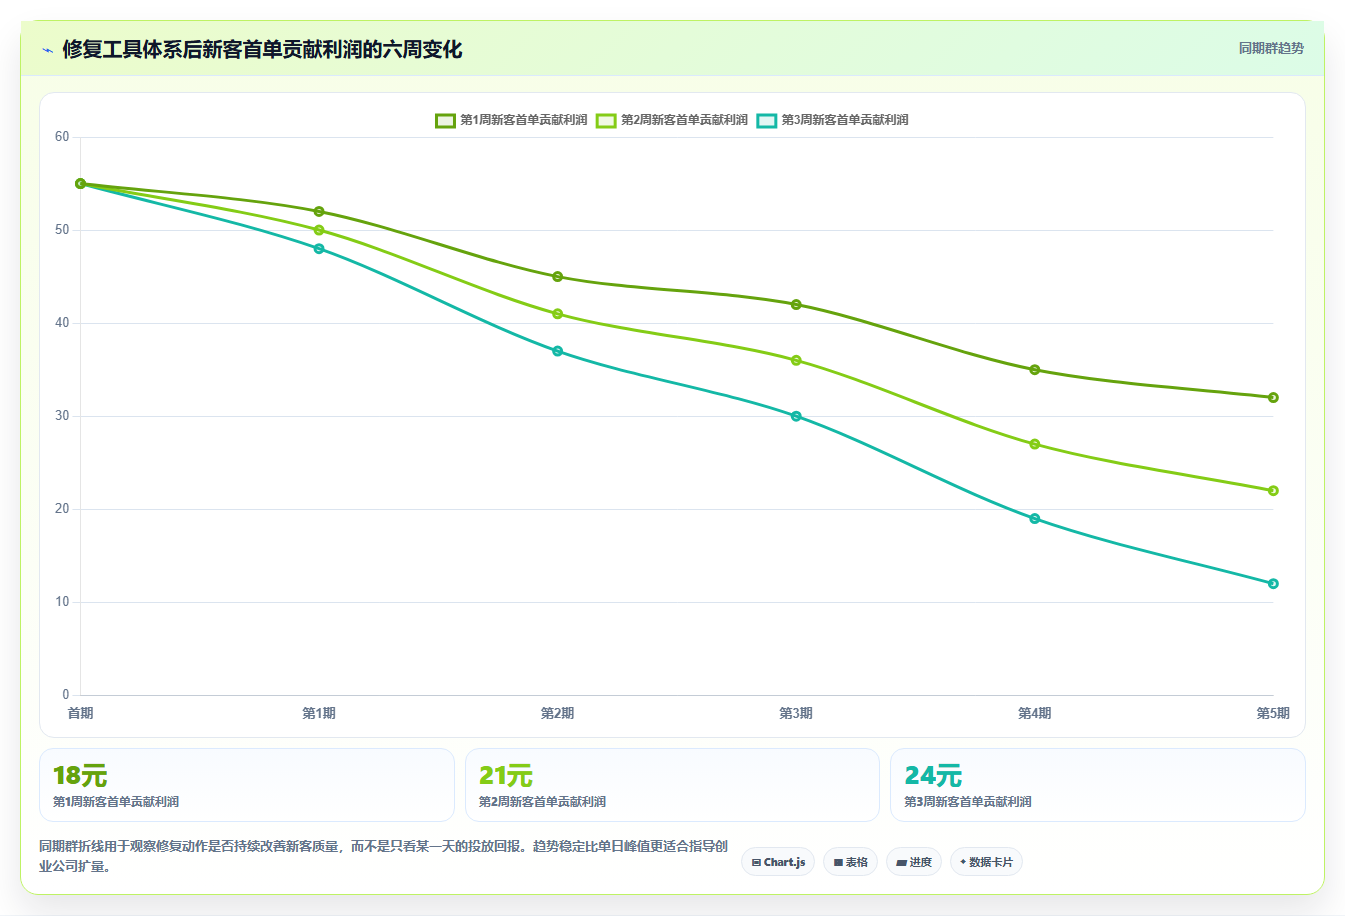The width and height of the screenshot is (1345, 916).
Task: Click week-2 line point at 第1期 (50)
Action: pyautogui.click(x=319, y=230)
